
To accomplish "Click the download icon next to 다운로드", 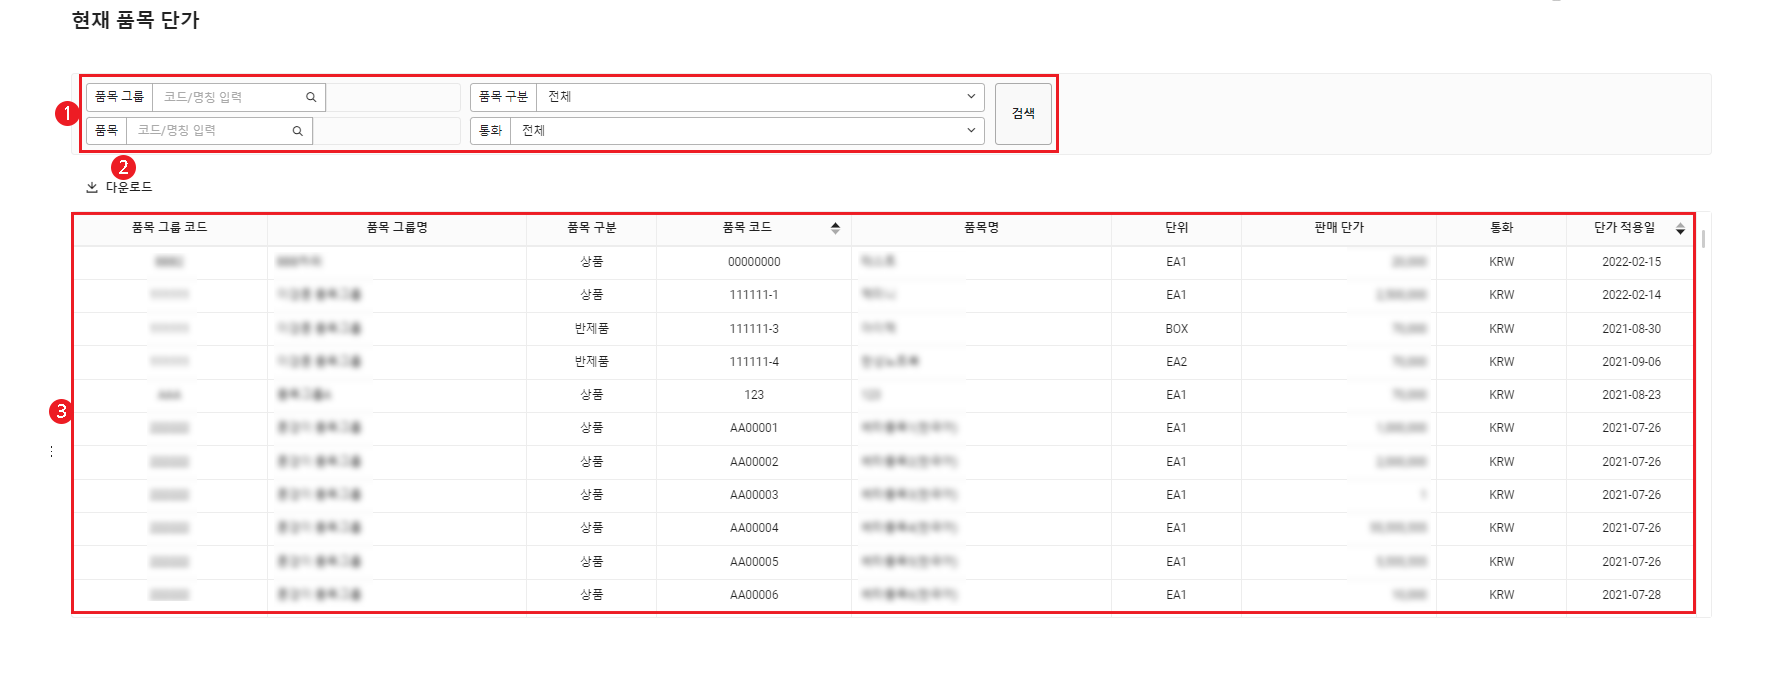I will [92, 188].
